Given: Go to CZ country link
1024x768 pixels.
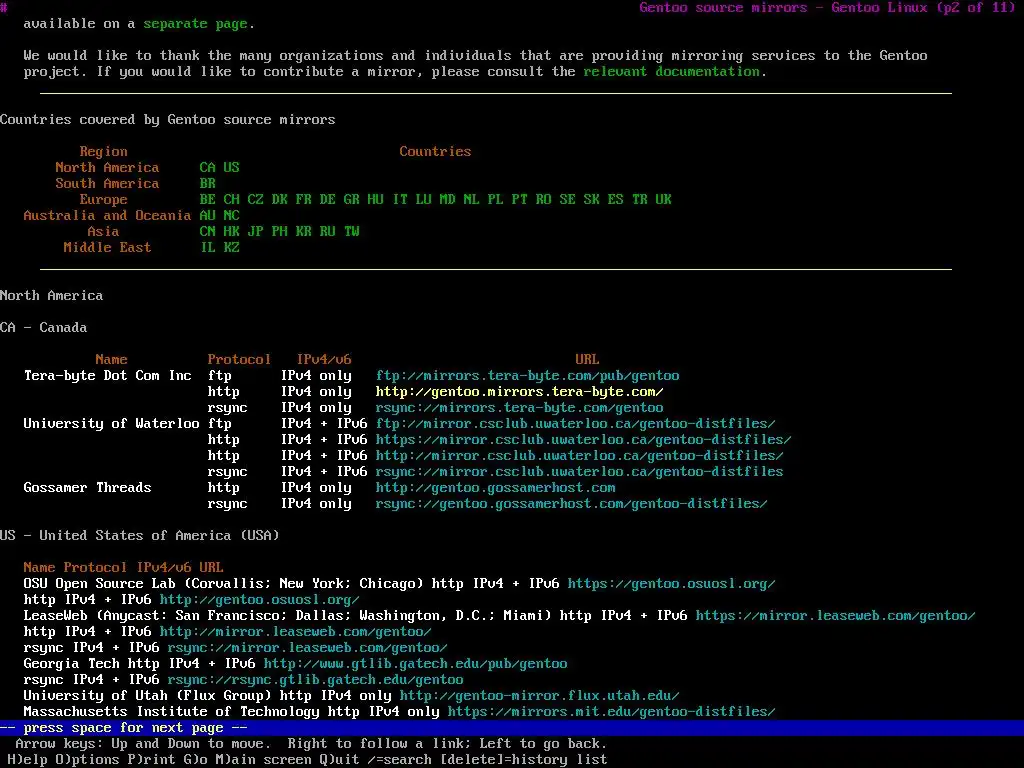Looking at the screenshot, I should 255,200.
